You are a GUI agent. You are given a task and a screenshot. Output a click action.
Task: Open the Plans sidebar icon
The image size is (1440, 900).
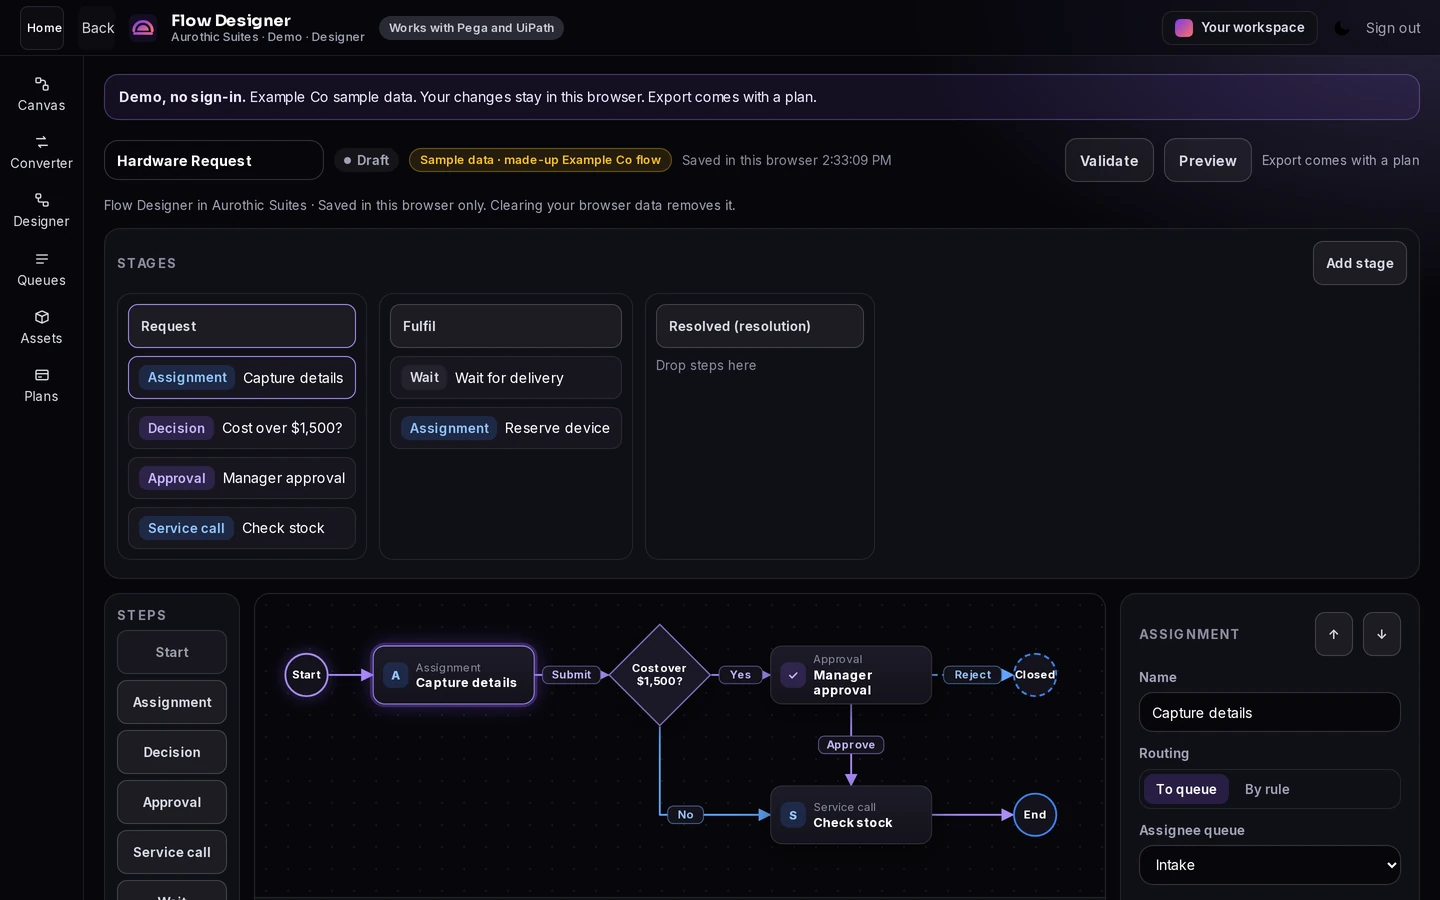(41, 375)
